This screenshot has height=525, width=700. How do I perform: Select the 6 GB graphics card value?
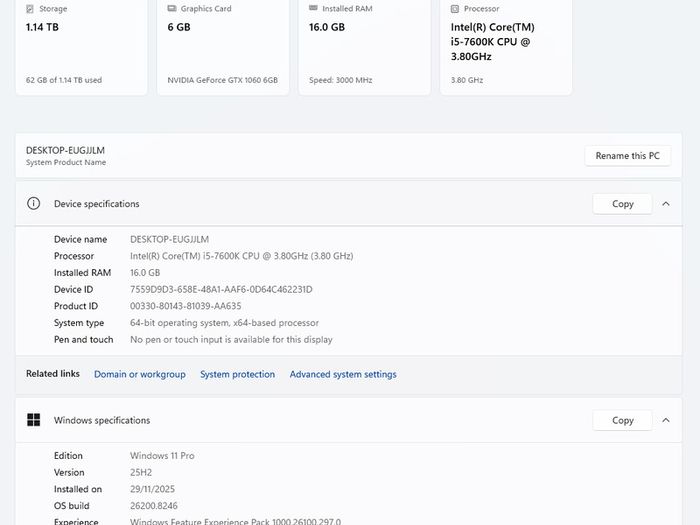click(179, 27)
